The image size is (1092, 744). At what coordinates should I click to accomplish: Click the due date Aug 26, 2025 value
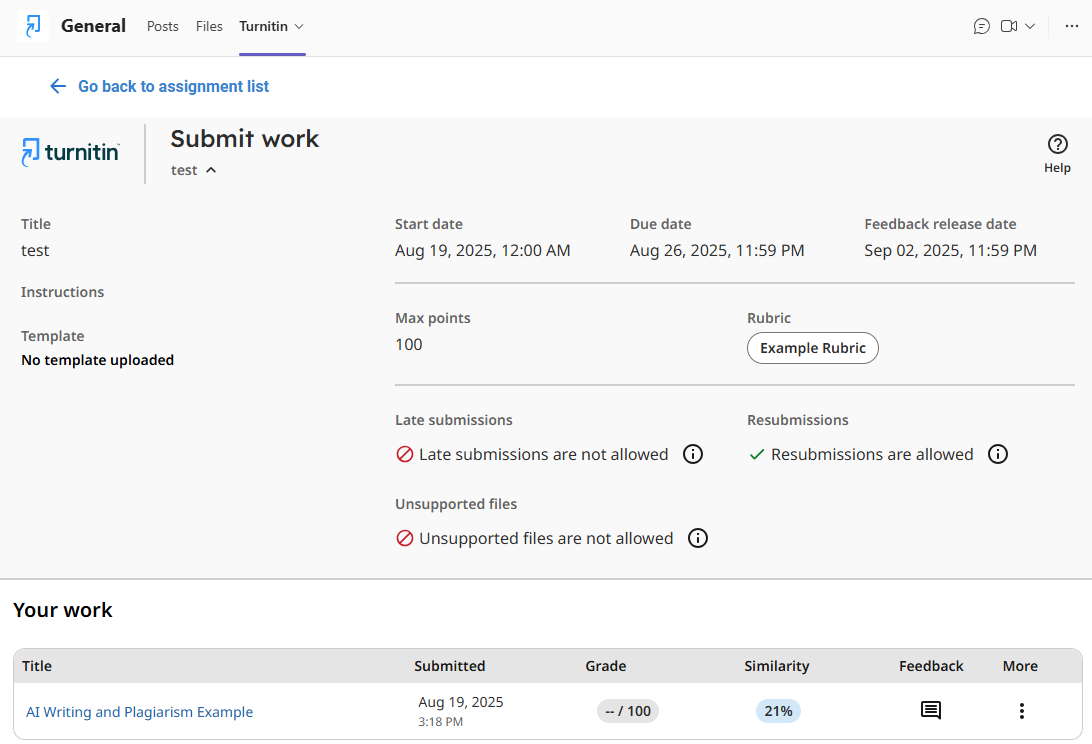click(717, 251)
